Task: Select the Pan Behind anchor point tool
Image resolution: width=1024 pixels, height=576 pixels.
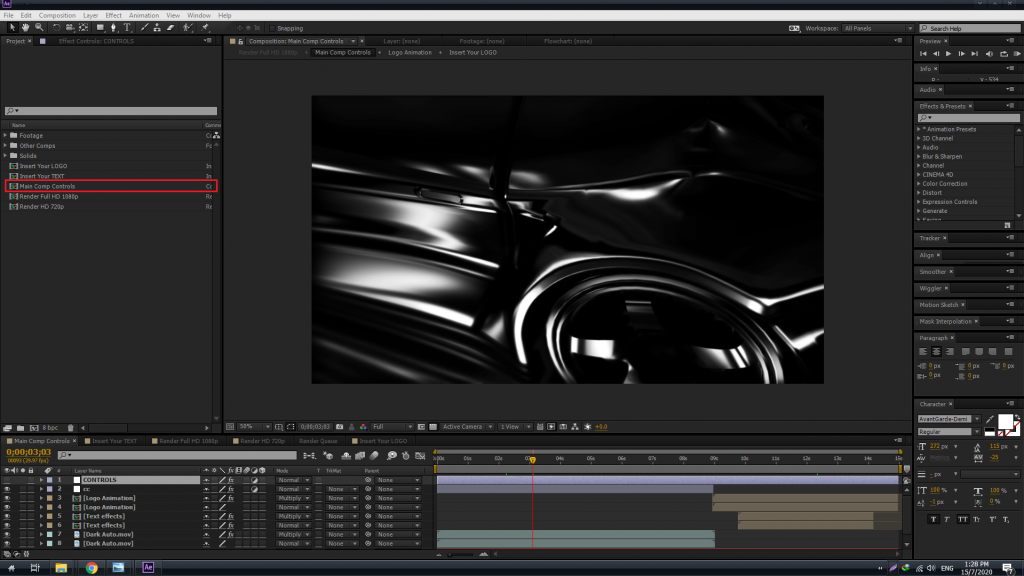Action: pyautogui.click(x=84, y=27)
